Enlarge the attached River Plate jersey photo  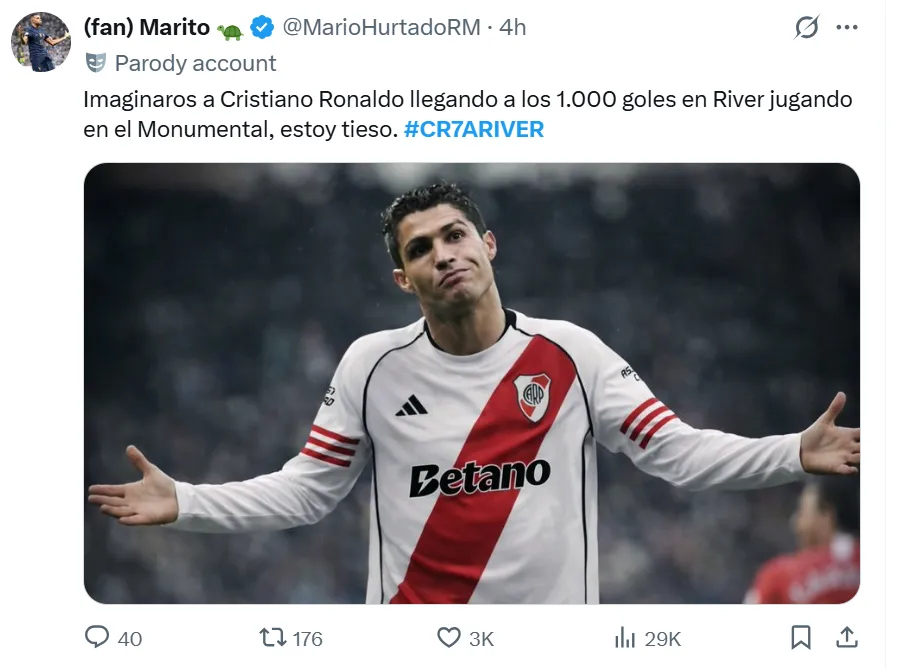[472, 383]
